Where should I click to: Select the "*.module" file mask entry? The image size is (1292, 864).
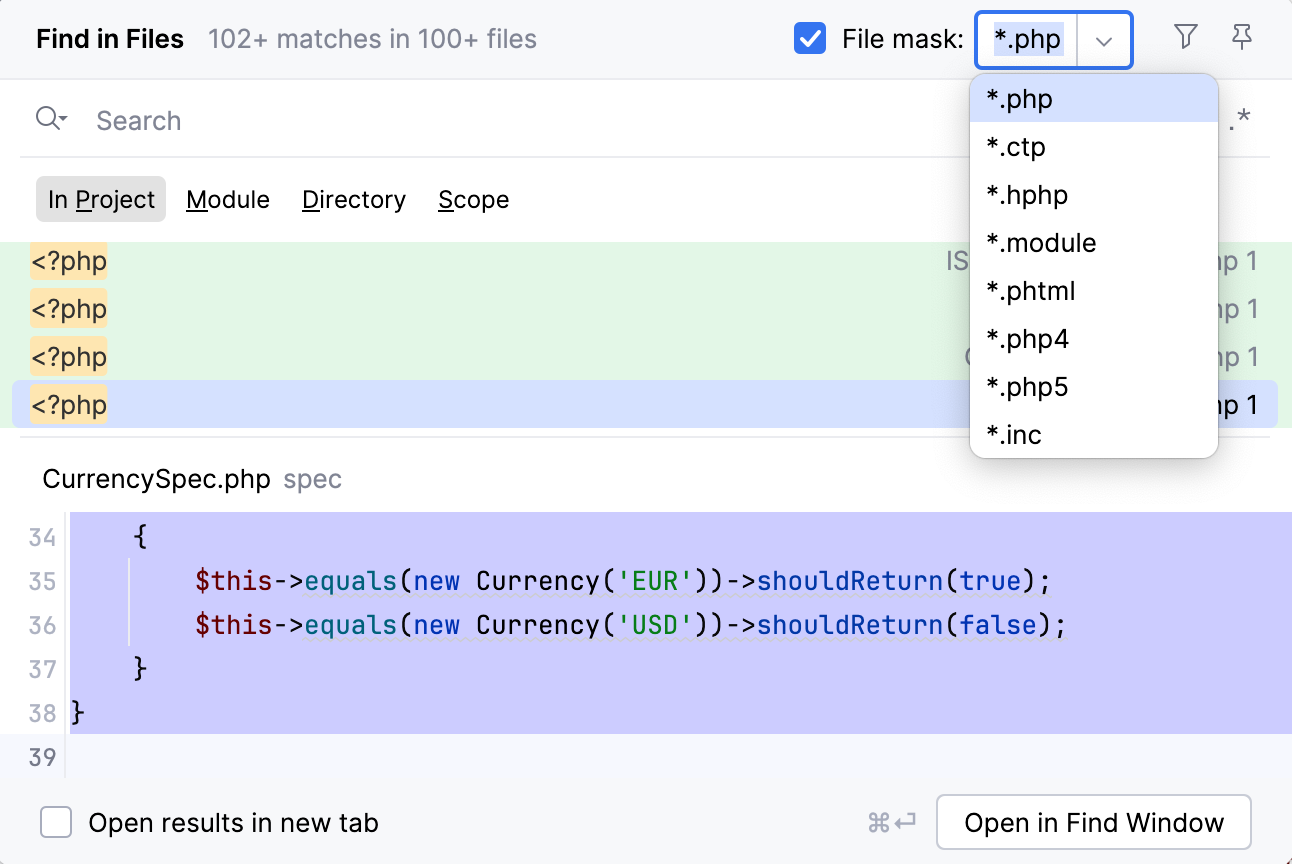1041,243
